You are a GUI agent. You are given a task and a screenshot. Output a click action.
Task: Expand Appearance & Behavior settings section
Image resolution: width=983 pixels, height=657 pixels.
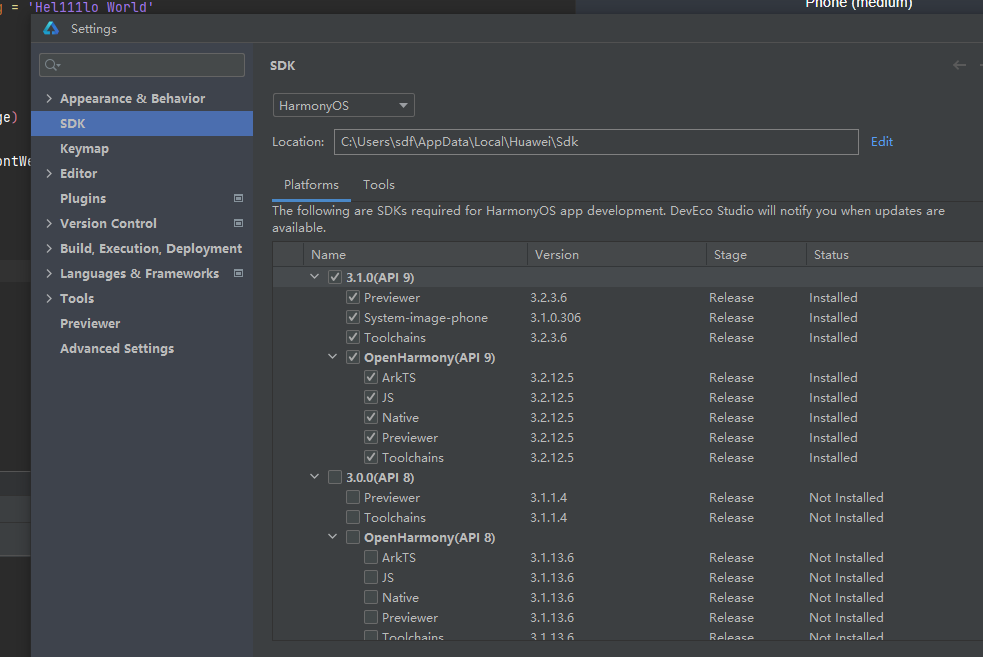(49, 98)
